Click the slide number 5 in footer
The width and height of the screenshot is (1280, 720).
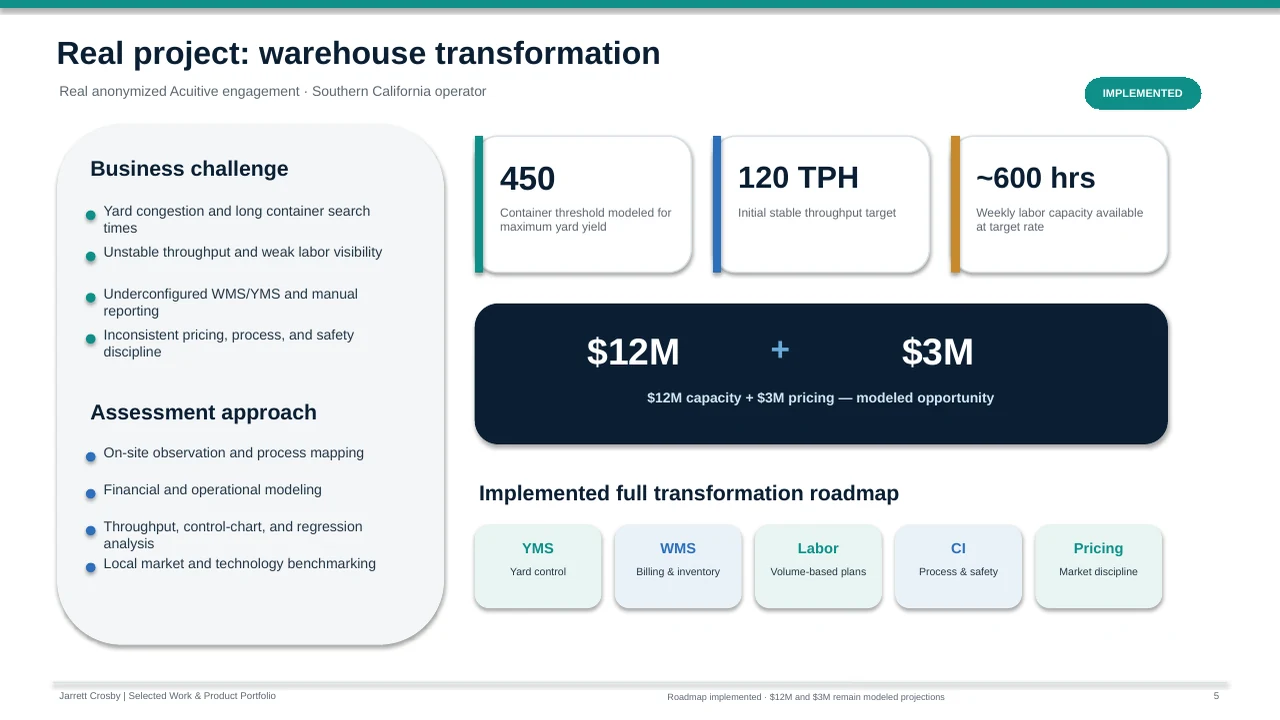(1216, 696)
